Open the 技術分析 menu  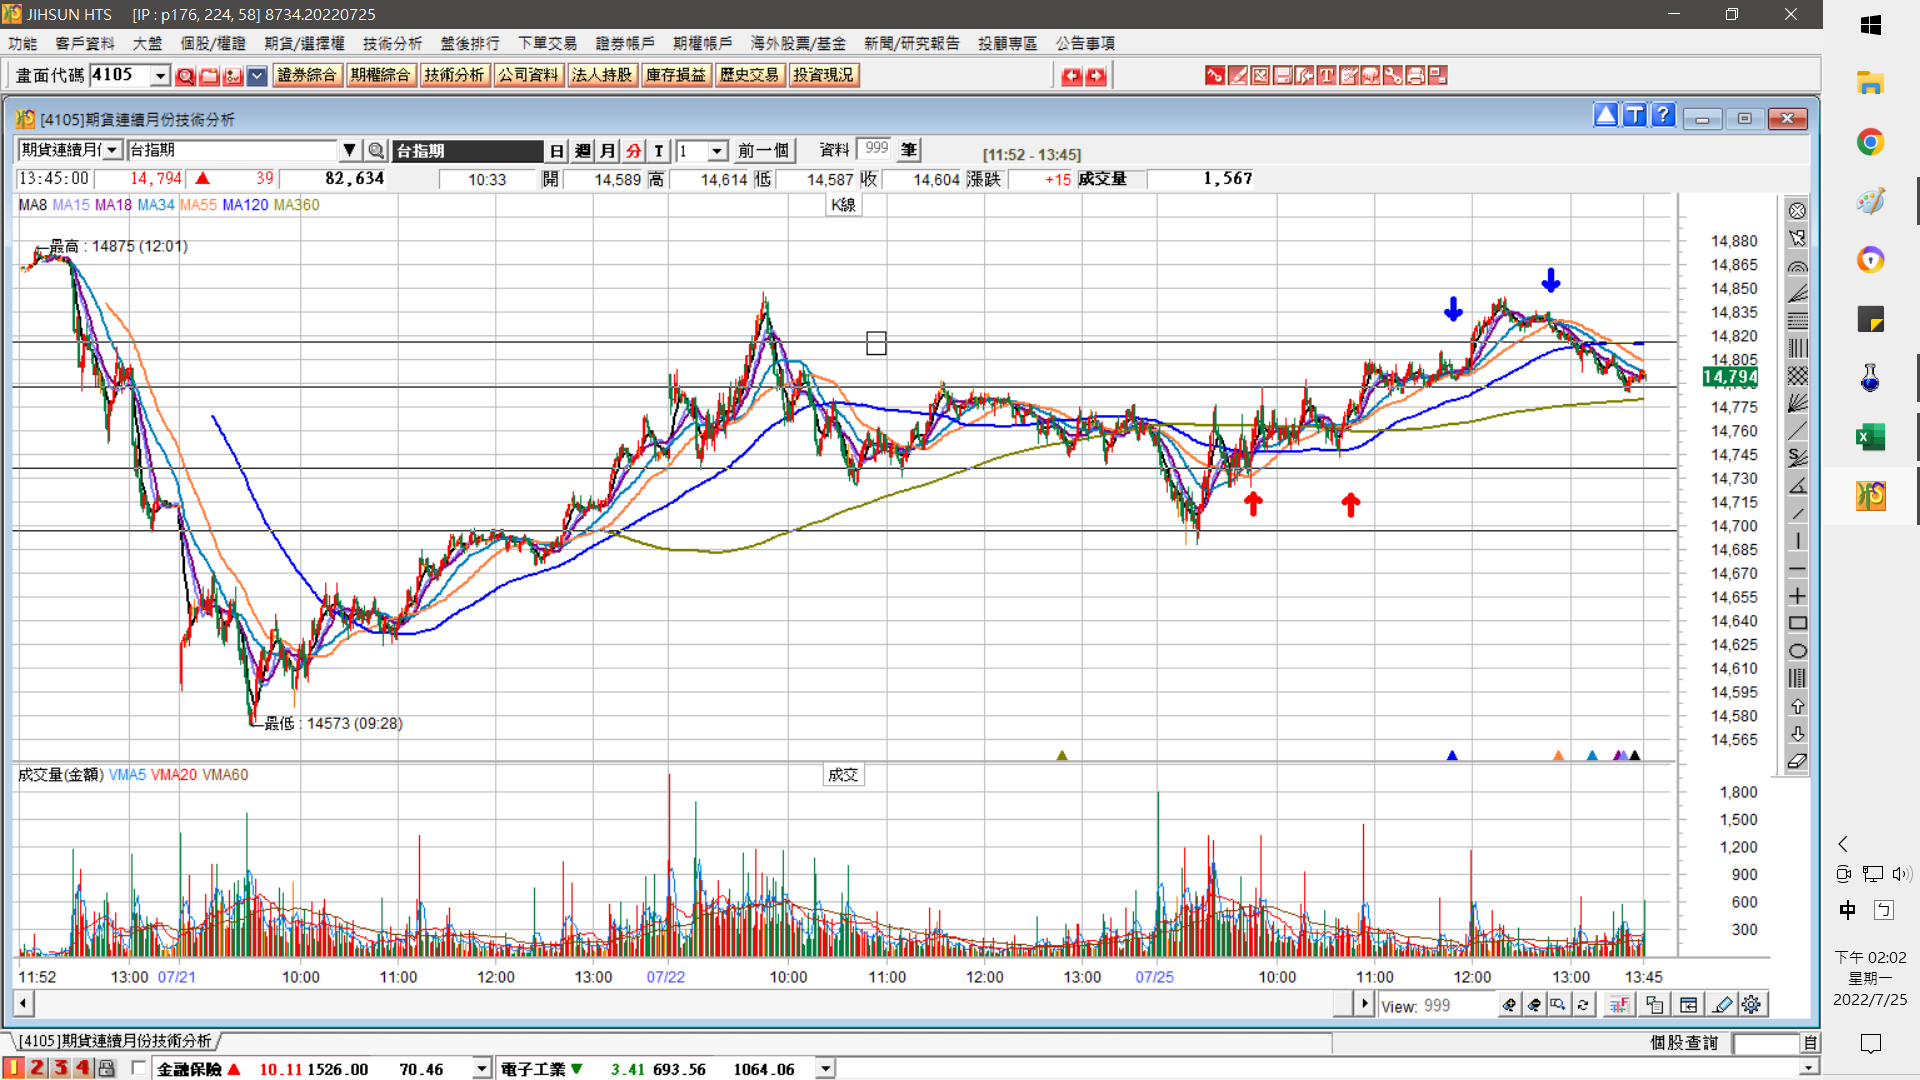point(392,43)
